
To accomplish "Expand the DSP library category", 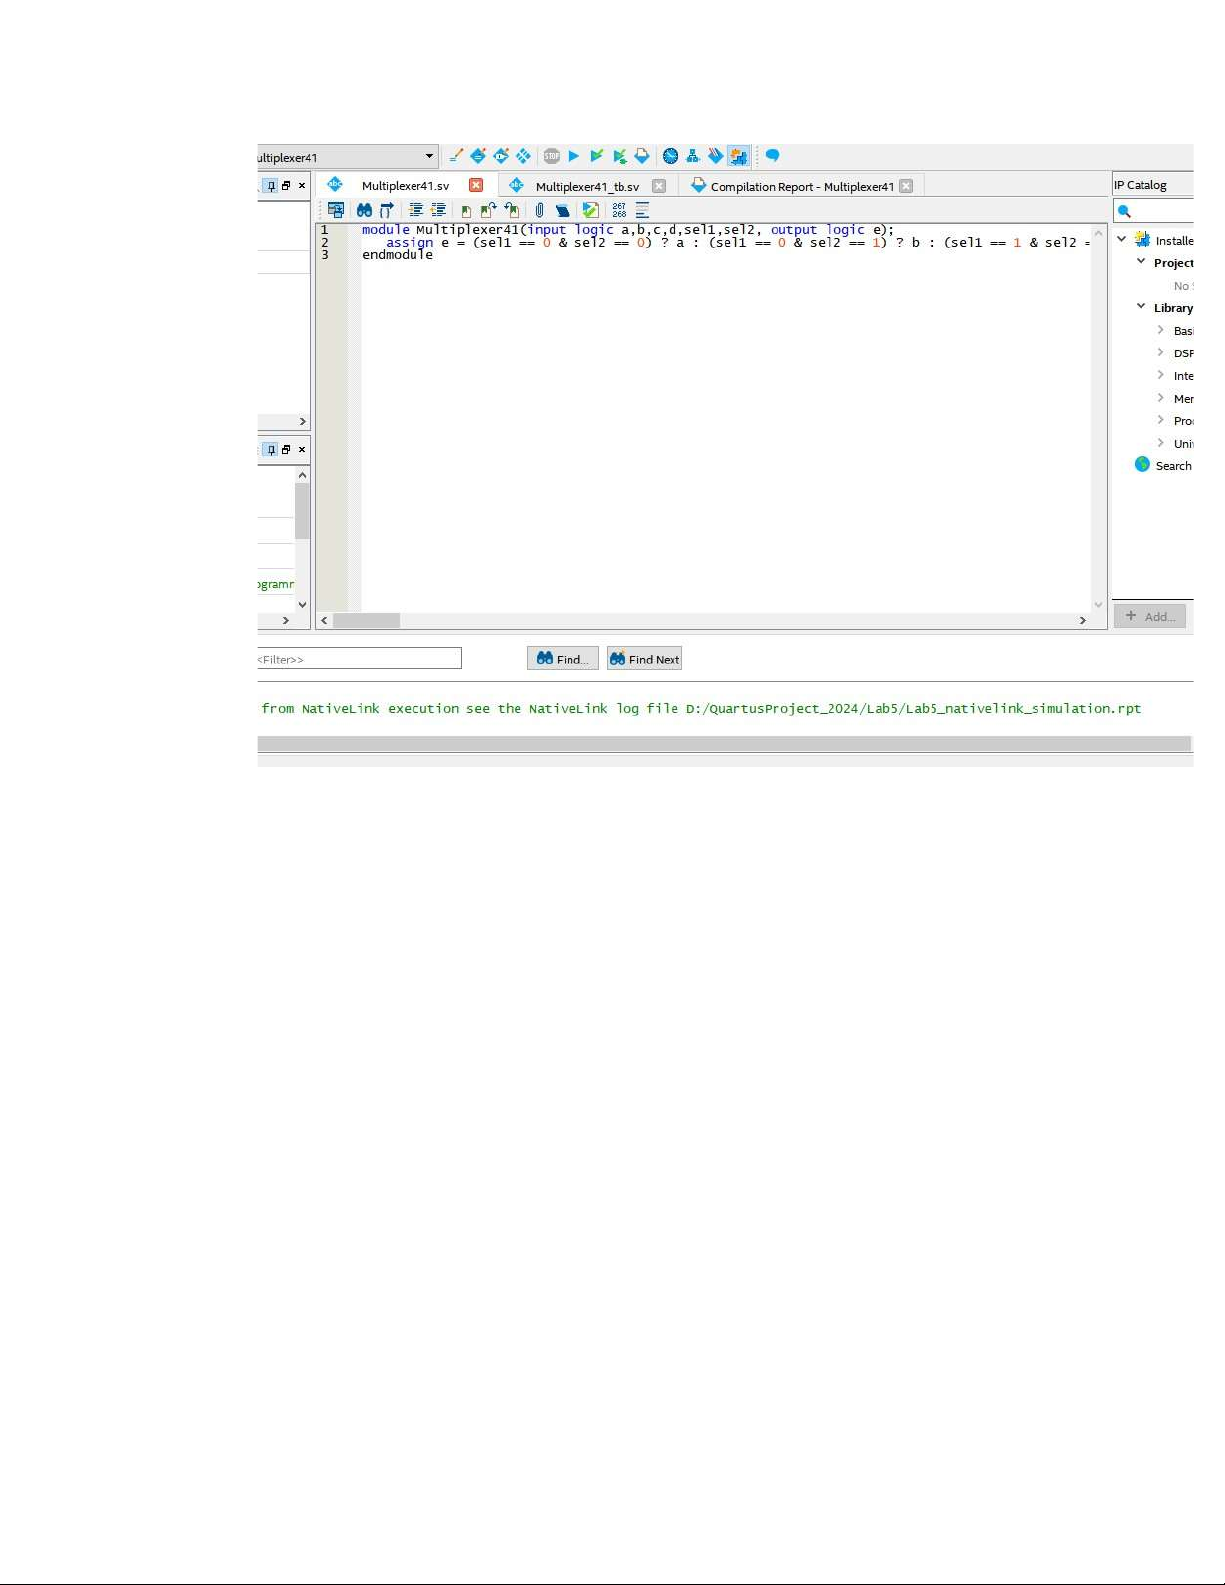I will 1160,353.
